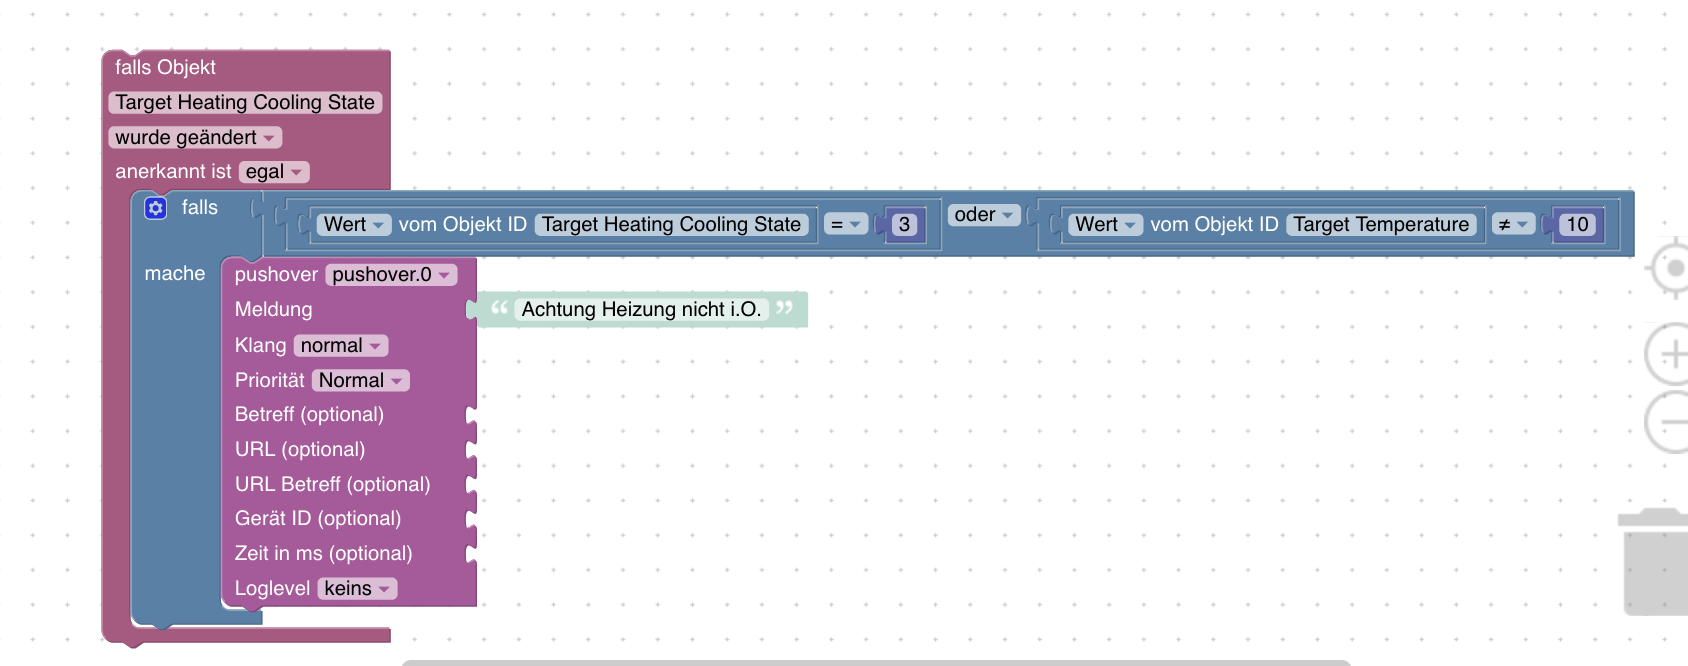Edit the number value 10
This screenshot has height=666, width=1688.
tap(1577, 225)
